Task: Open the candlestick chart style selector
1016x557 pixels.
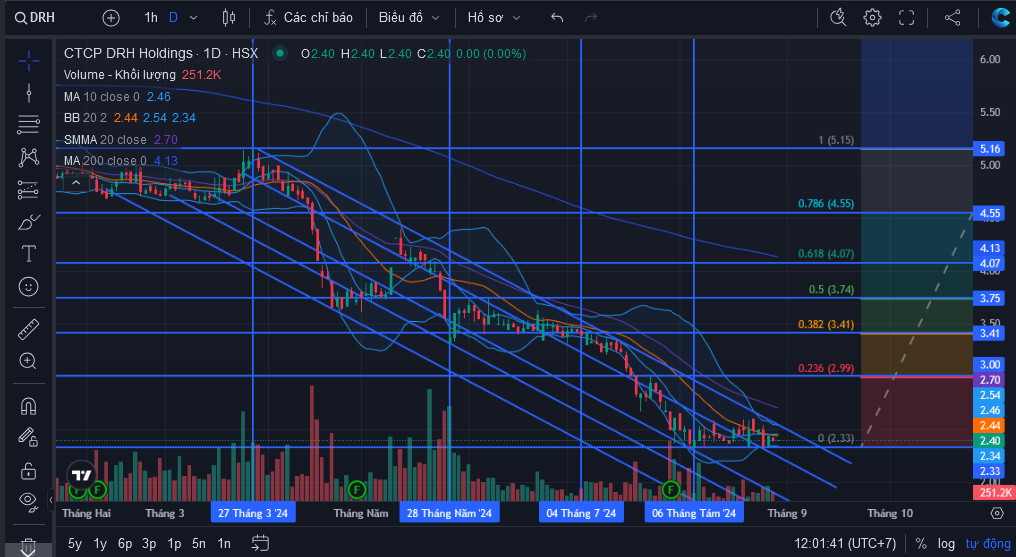Action: 229,17
